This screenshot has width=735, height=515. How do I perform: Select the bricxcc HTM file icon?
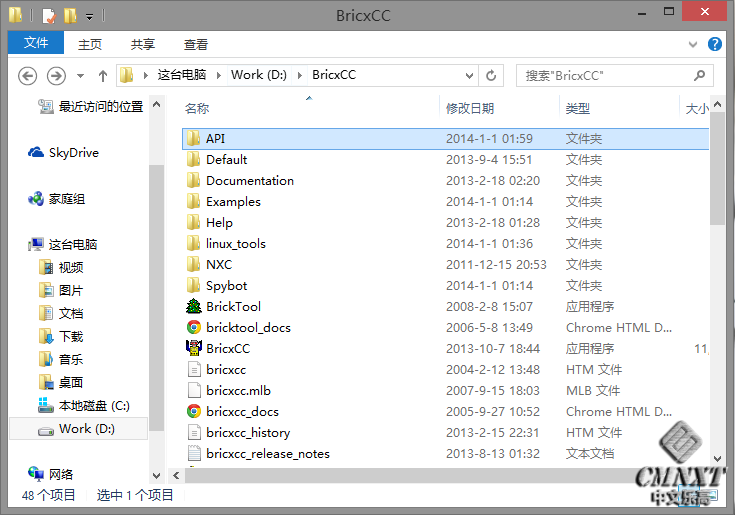pos(194,369)
